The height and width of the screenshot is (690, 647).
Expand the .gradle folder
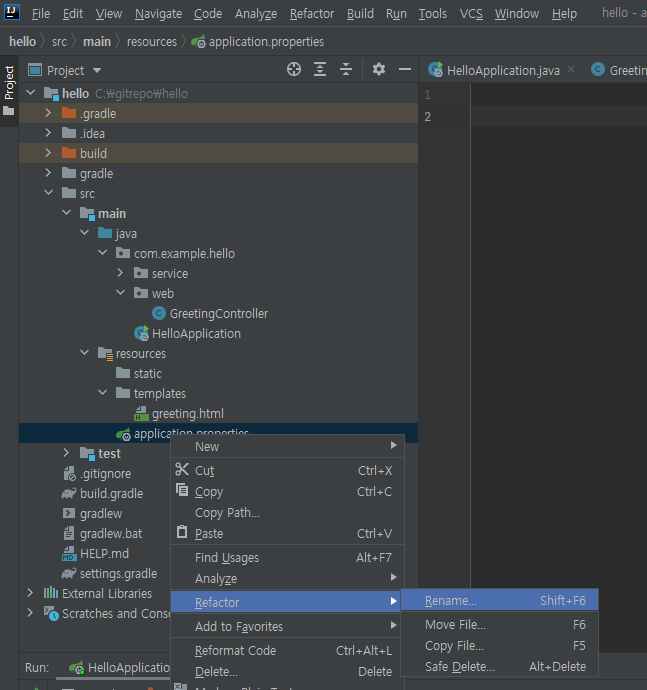pos(48,113)
